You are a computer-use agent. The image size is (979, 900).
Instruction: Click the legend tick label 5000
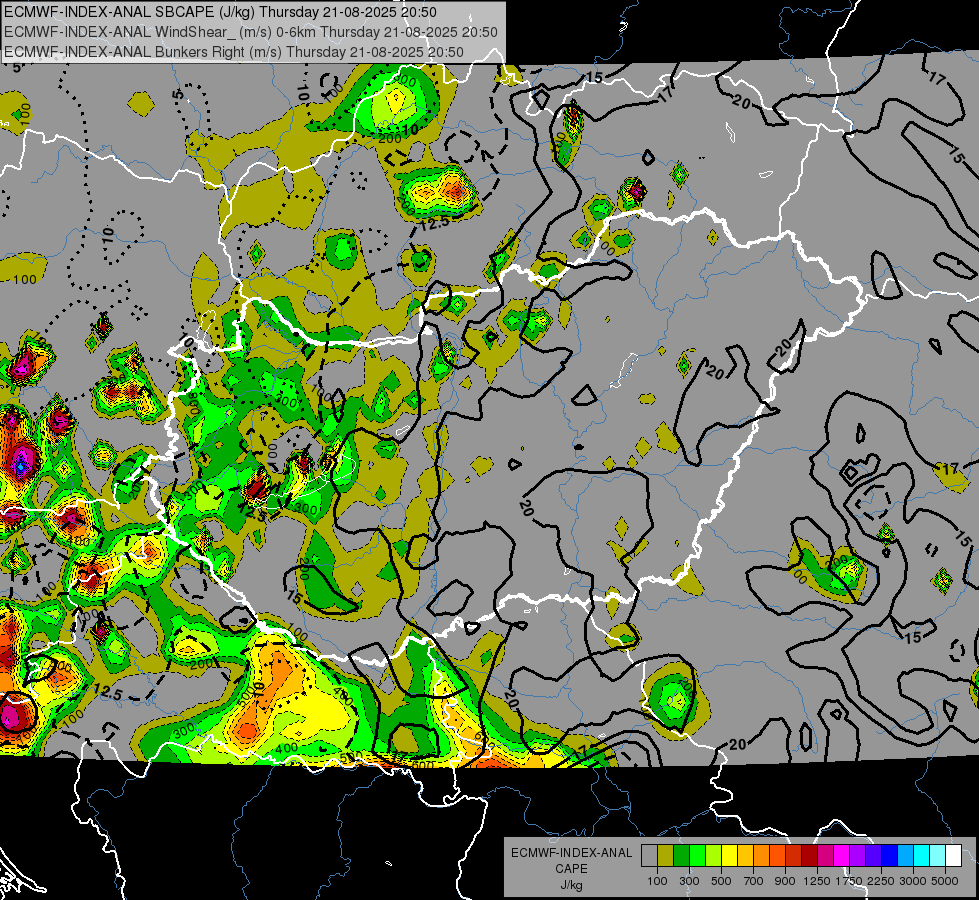(945, 881)
